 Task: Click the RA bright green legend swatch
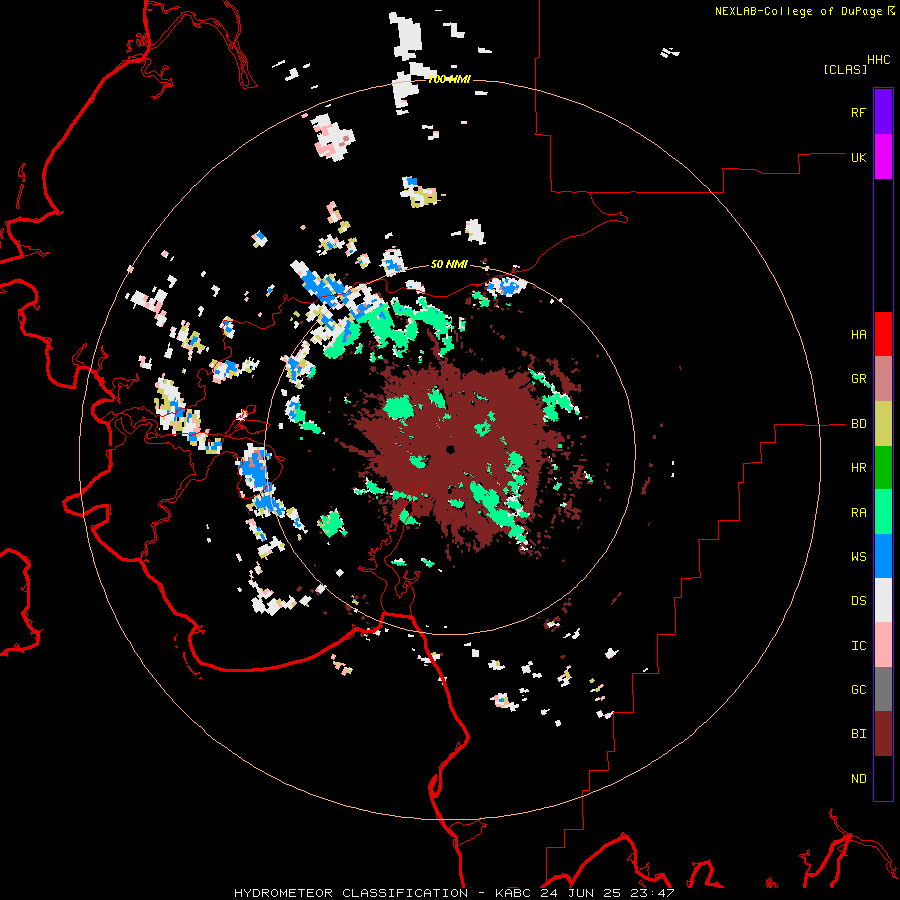click(x=883, y=512)
